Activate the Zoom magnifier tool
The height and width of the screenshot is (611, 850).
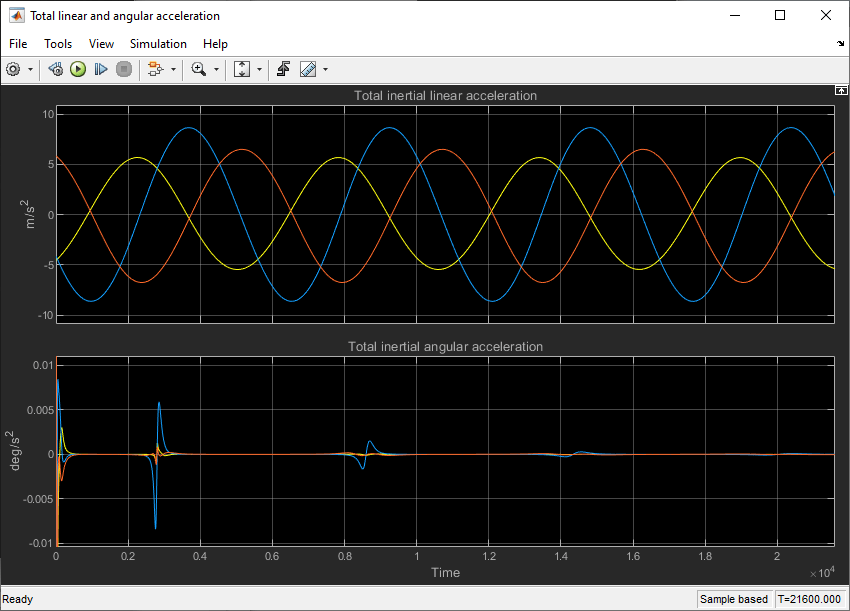(x=201, y=69)
